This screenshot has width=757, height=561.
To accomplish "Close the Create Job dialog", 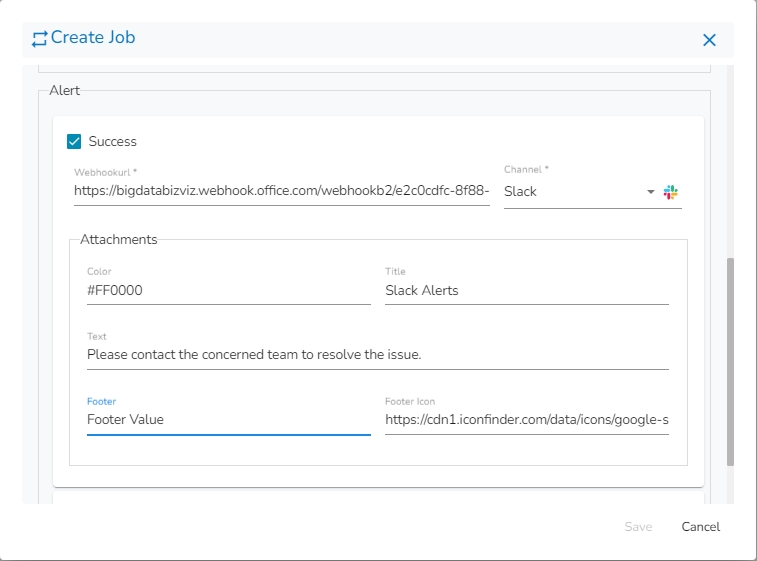I will [709, 40].
